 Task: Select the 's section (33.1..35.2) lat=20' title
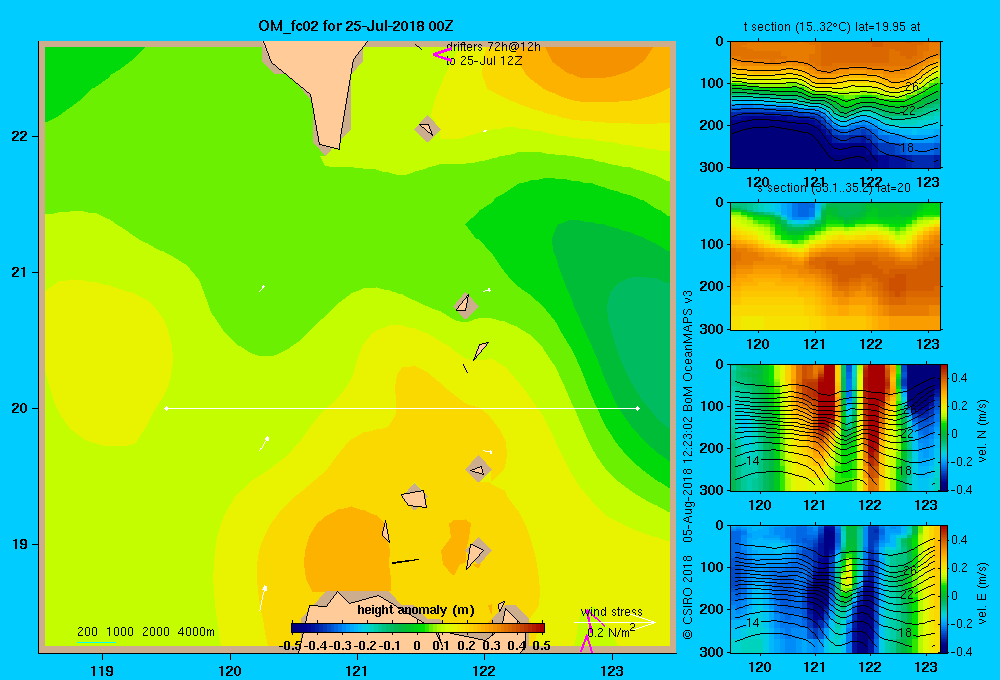tap(834, 188)
